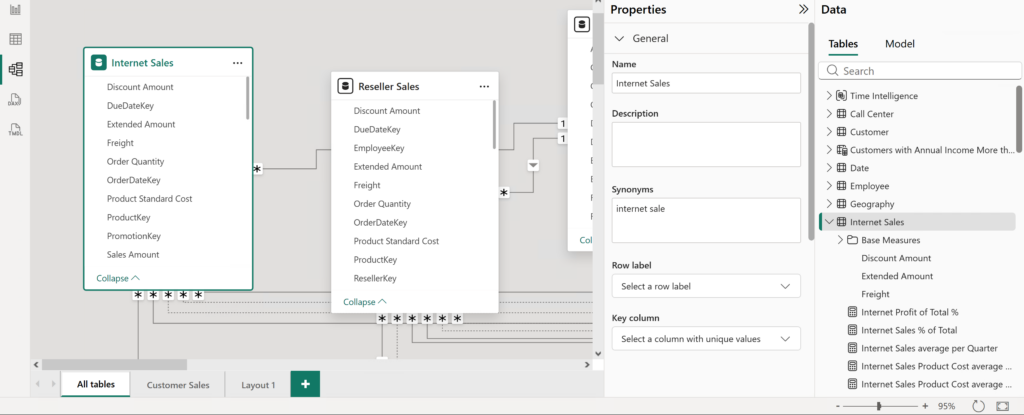The height and width of the screenshot is (415, 1024).
Task: Open the Row label dropdown
Action: coord(706,286)
